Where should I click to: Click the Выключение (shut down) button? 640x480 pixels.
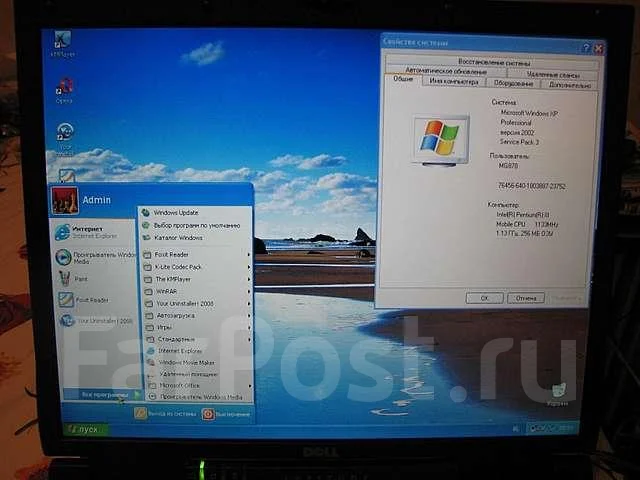pos(226,414)
